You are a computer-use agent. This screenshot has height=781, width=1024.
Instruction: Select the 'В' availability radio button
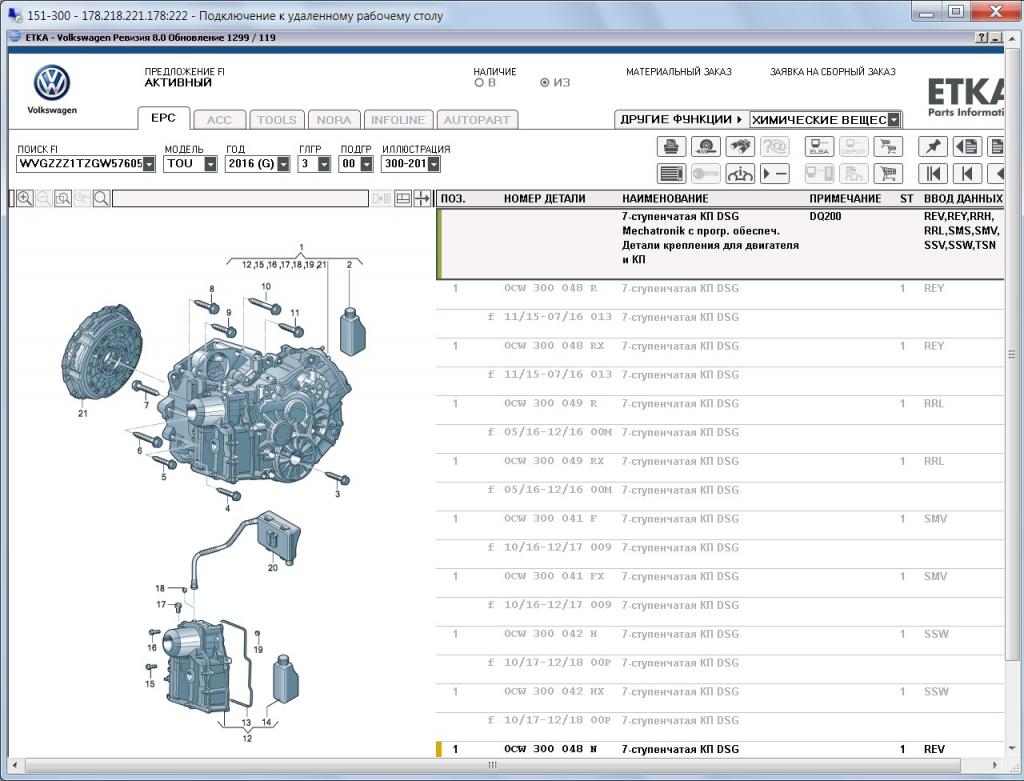pyautogui.click(x=479, y=83)
